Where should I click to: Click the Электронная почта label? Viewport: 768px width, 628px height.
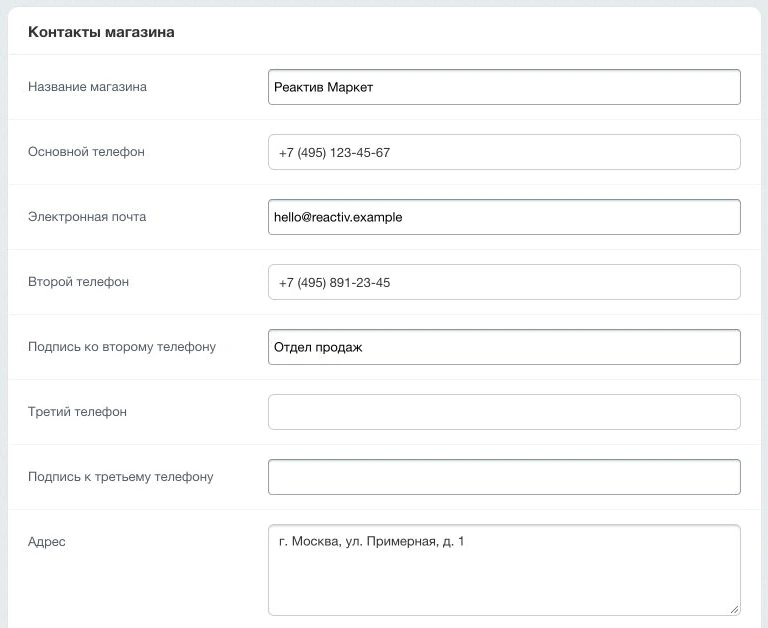coord(87,217)
